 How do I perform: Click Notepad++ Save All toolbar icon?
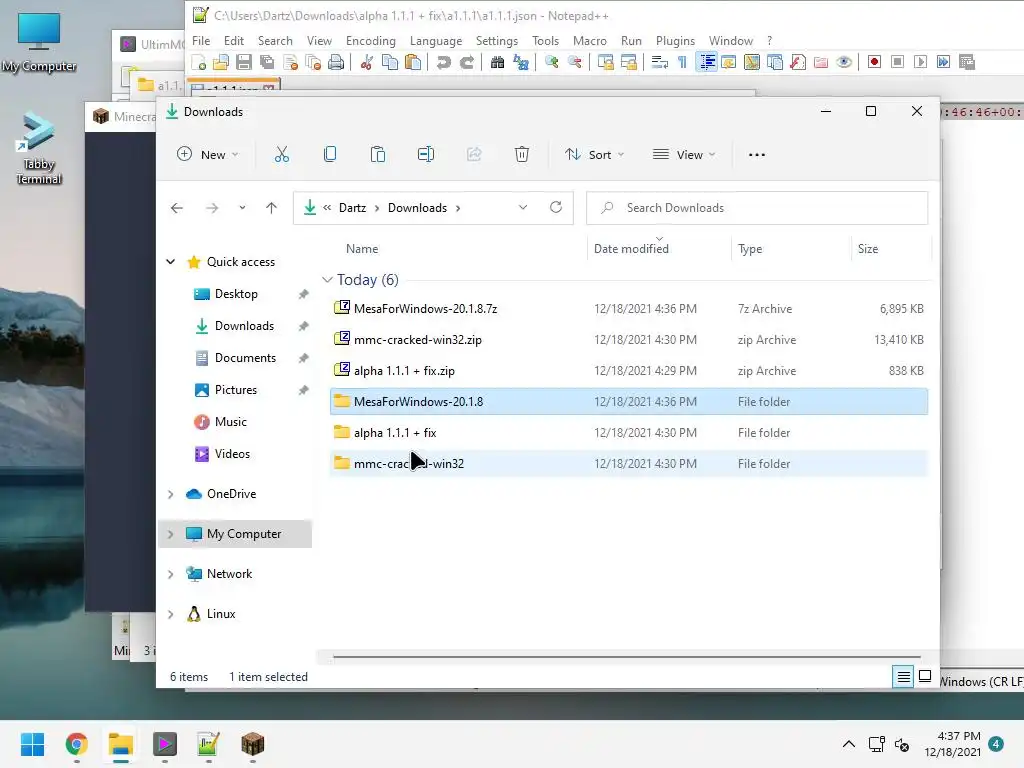click(267, 63)
